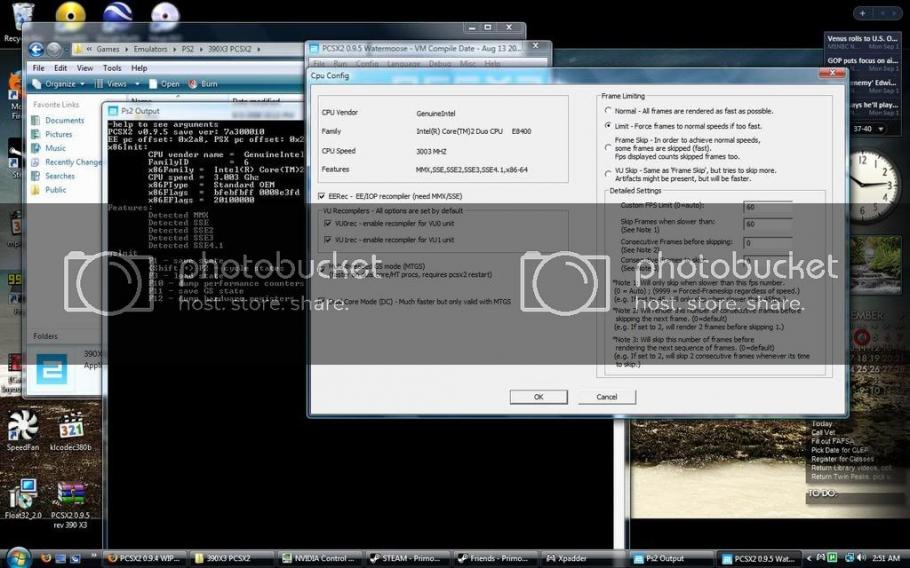Open SpeedFan desktop icon
This screenshot has height=568, width=910.
coord(23,431)
